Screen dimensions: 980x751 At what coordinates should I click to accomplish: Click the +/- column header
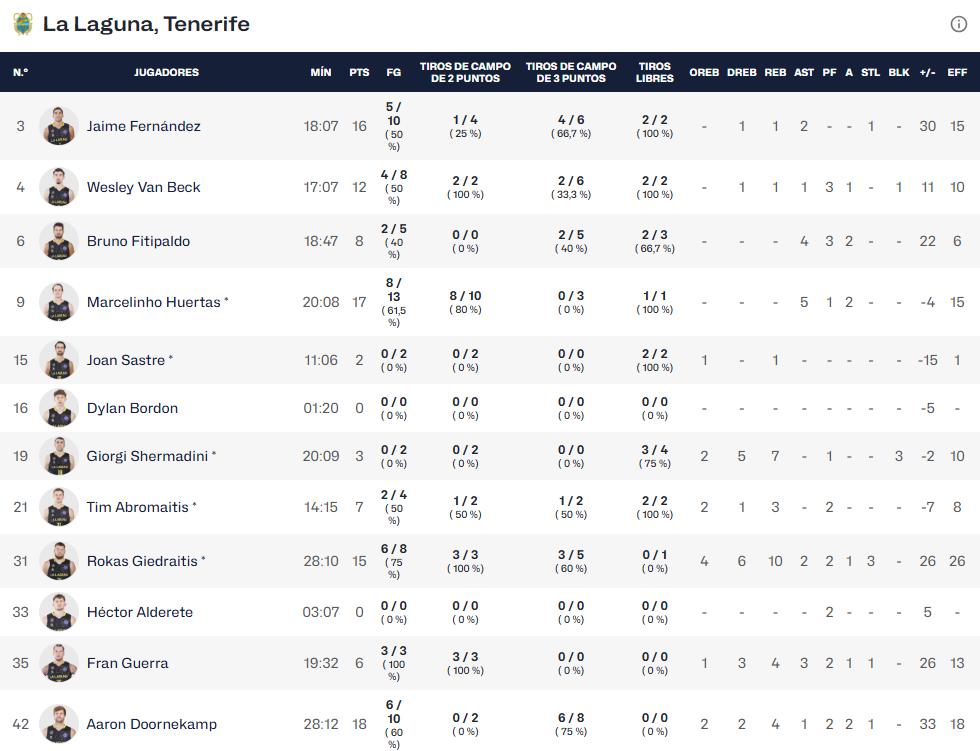[927, 72]
